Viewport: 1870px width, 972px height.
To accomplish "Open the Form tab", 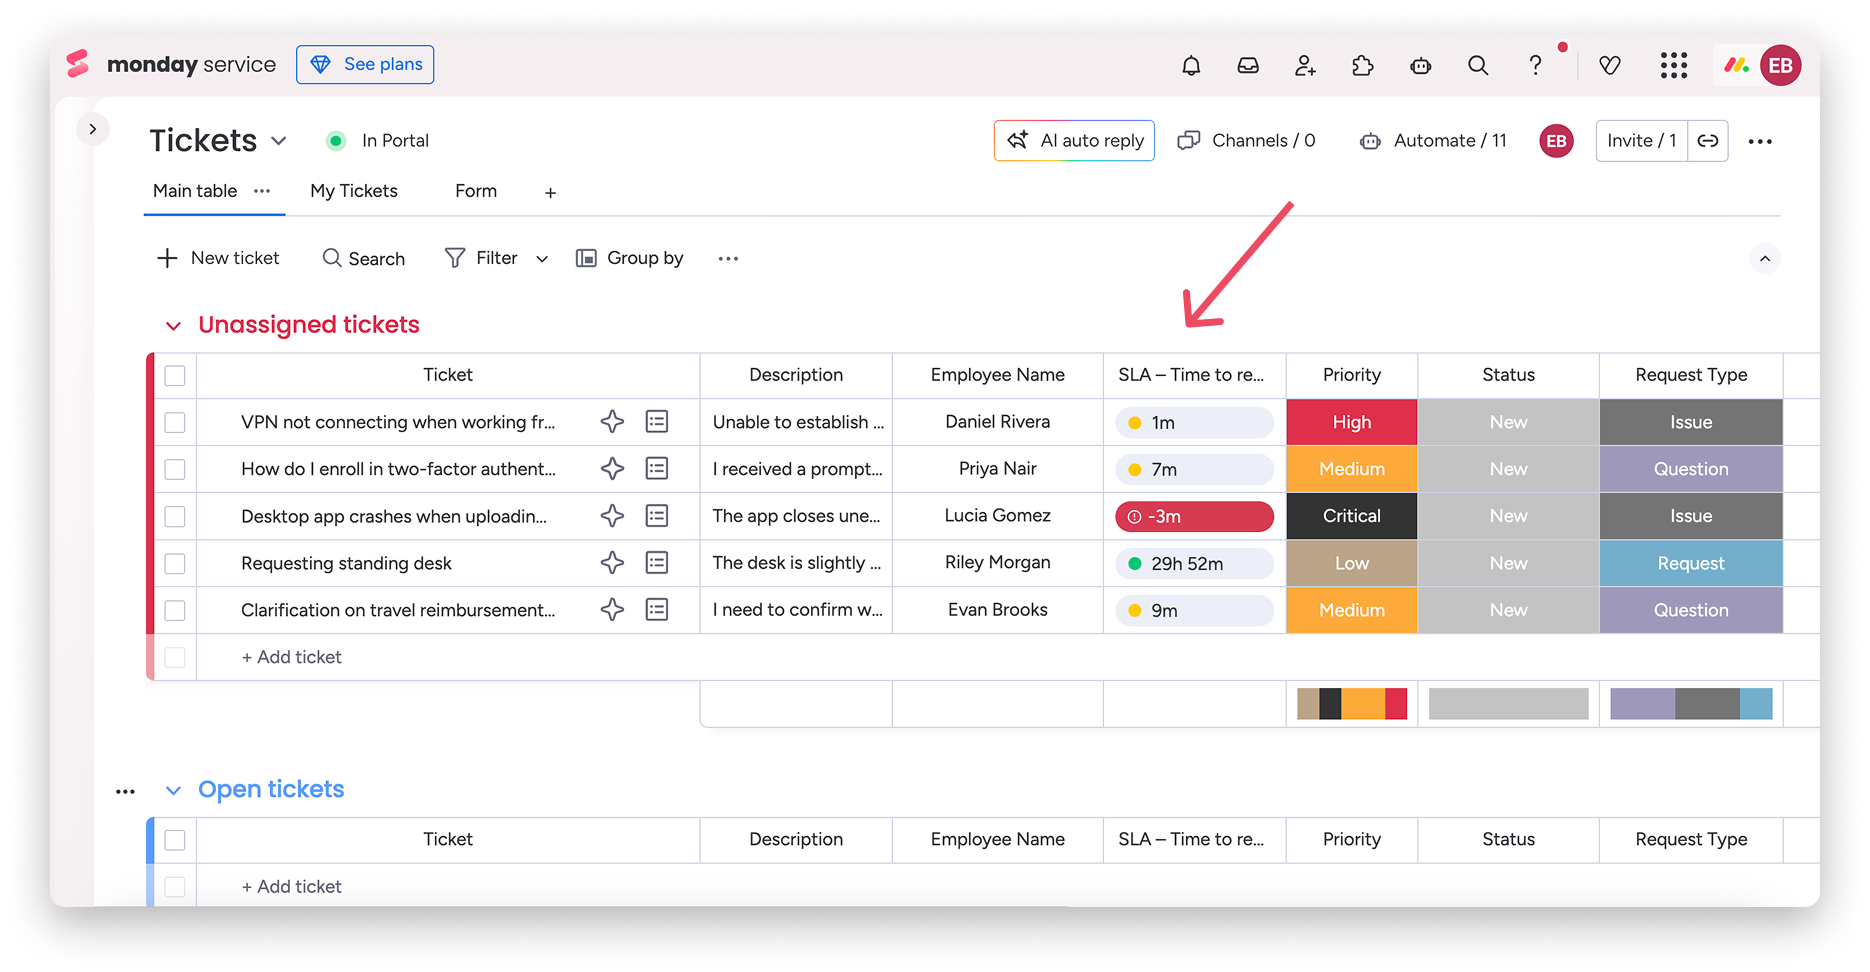I will click(x=475, y=191).
